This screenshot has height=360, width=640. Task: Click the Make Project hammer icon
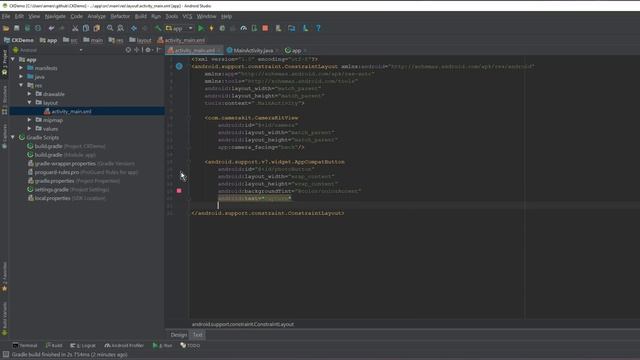pyautogui.click(x=158, y=28)
